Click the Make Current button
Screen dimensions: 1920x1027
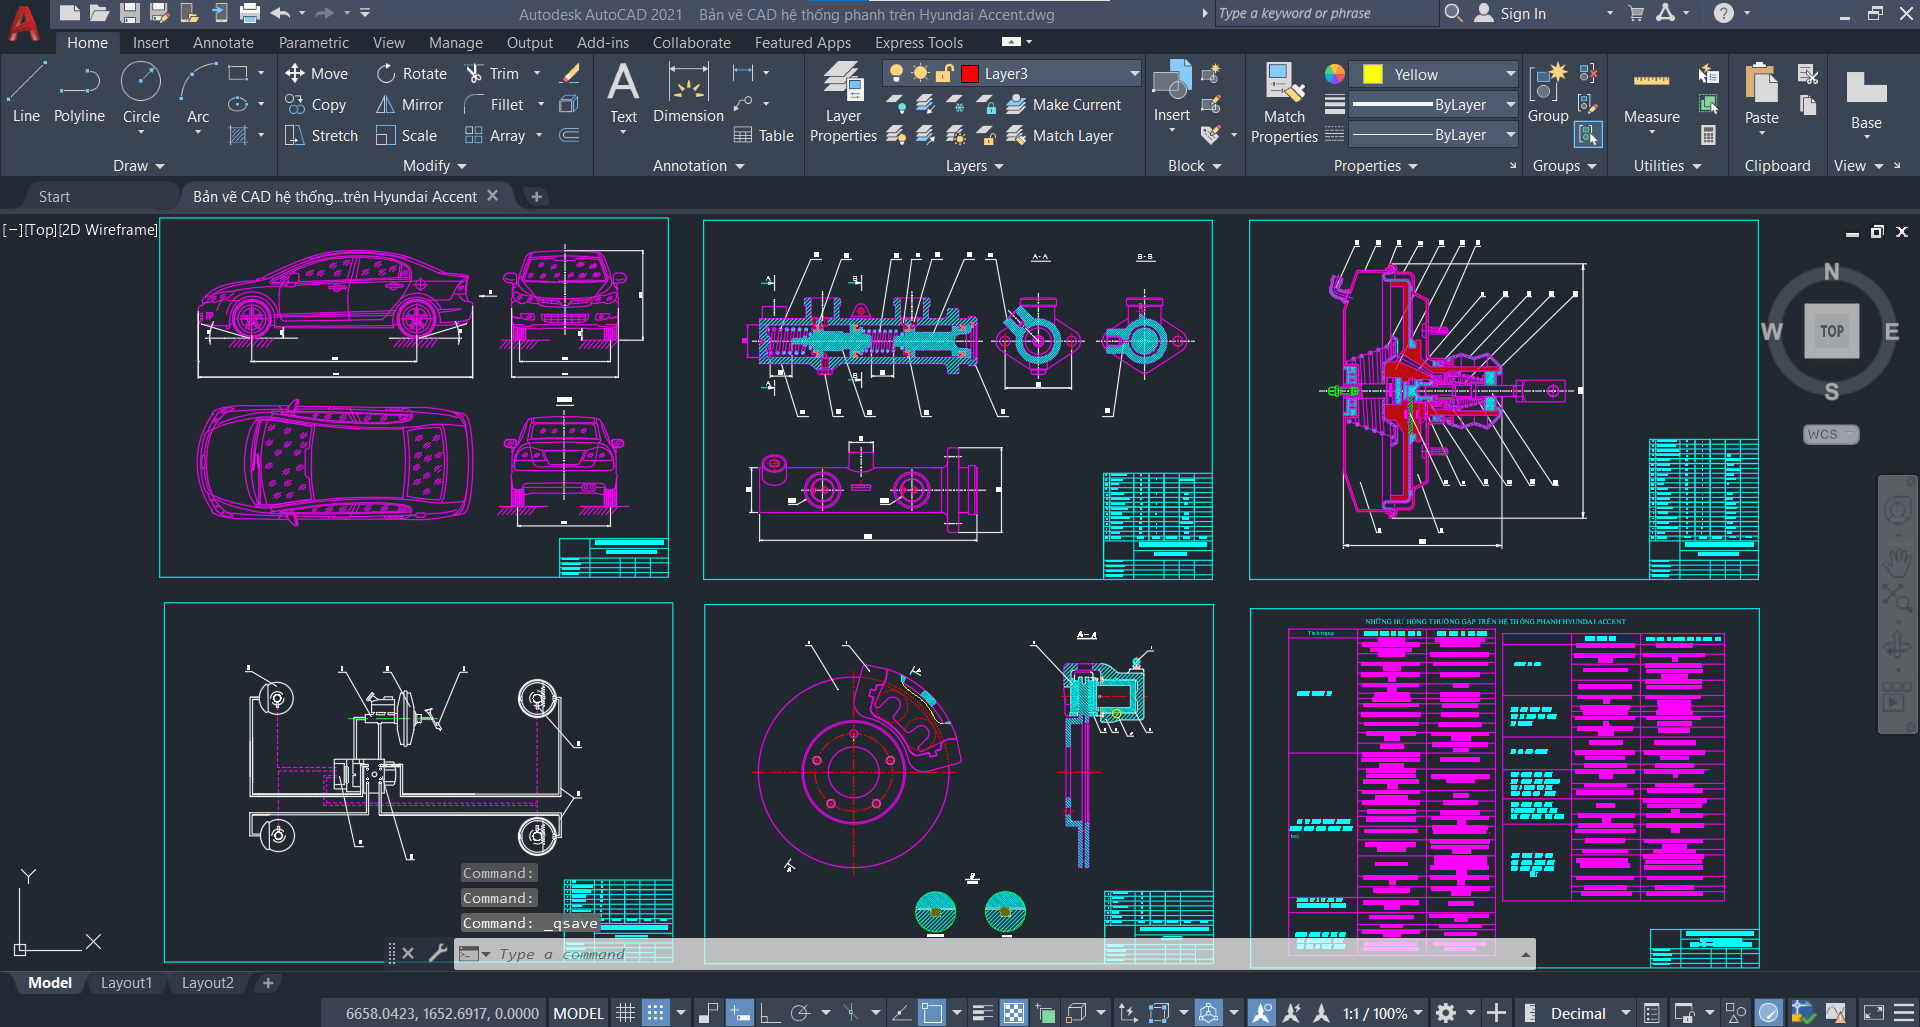[x=1064, y=104]
